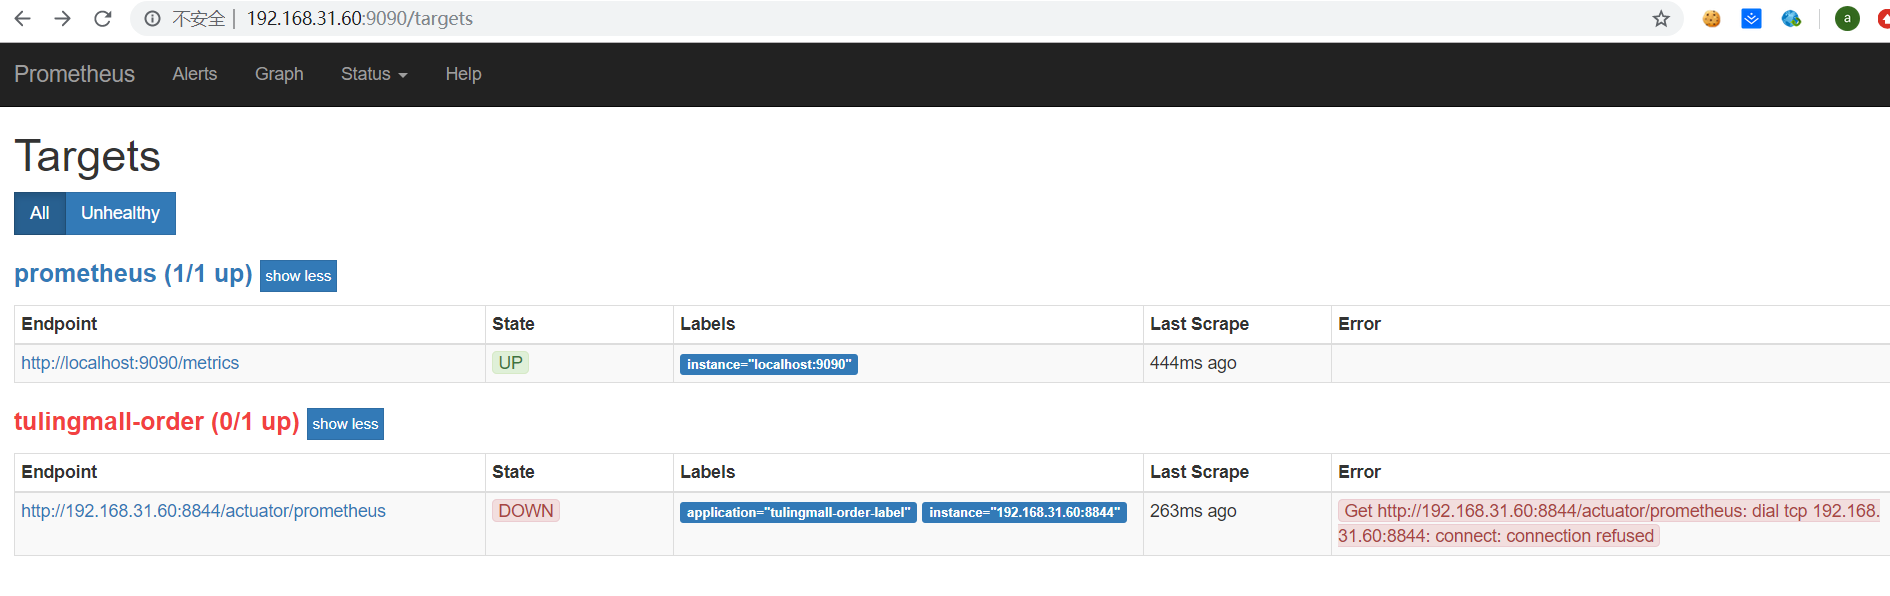Open the blue envelope extension icon
This screenshot has width=1890, height=596.
click(x=1751, y=18)
